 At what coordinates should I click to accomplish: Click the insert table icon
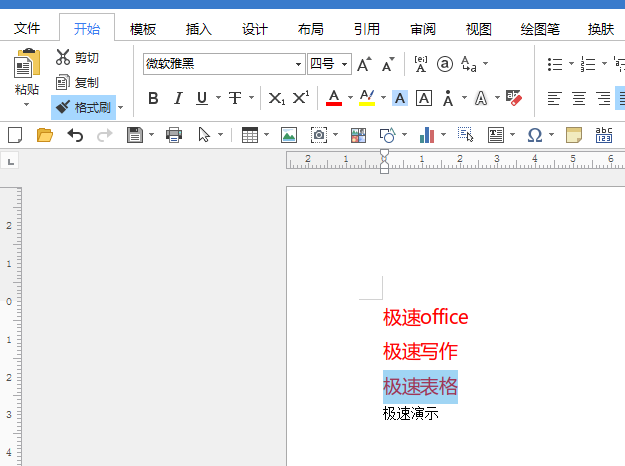coord(250,135)
